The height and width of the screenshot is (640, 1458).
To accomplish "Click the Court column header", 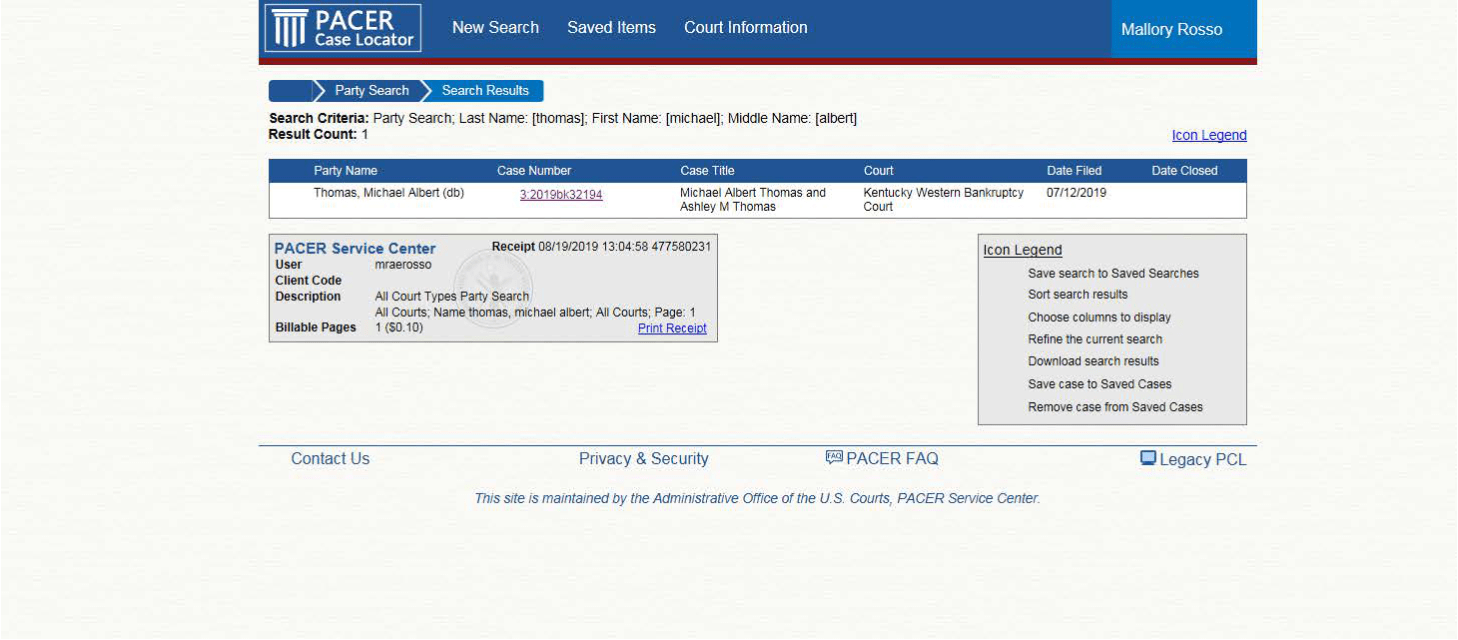I will tap(878, 171).
